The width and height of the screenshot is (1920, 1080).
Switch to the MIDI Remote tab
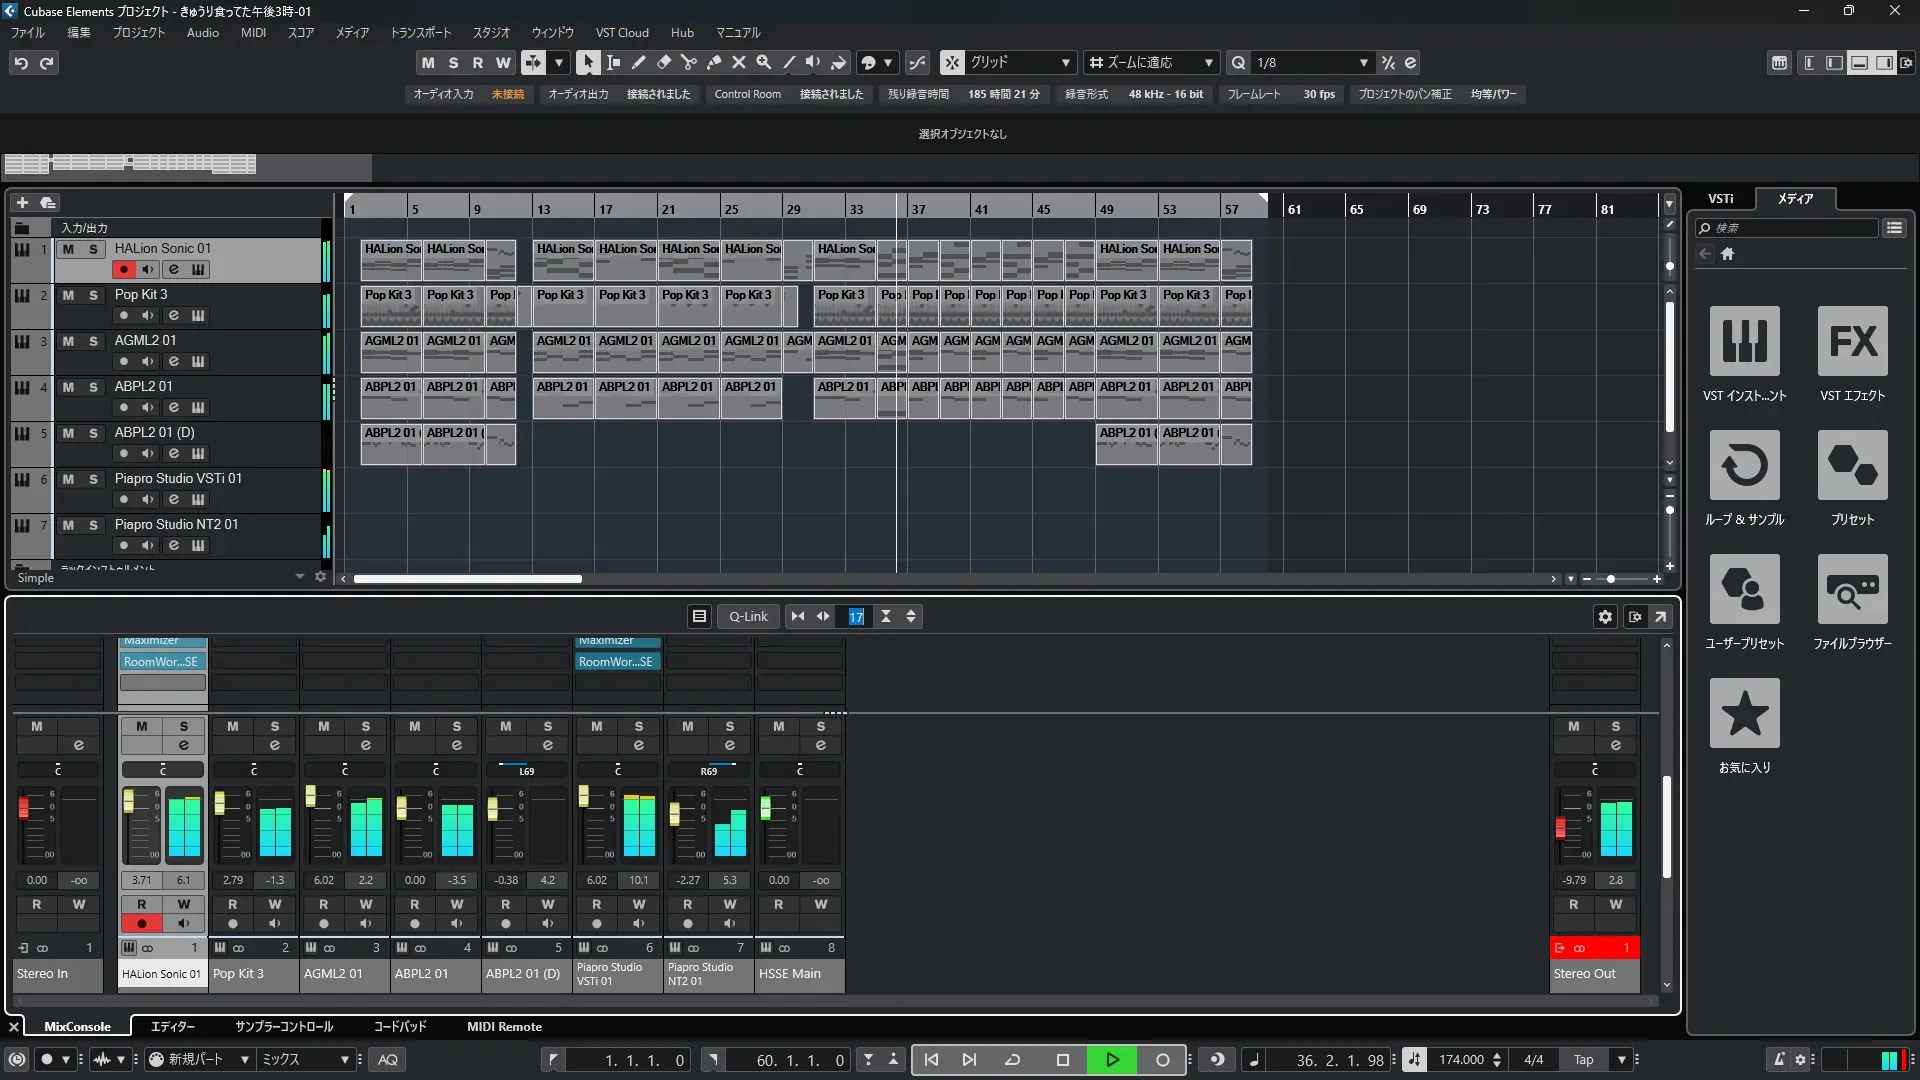pos(504,1026)
